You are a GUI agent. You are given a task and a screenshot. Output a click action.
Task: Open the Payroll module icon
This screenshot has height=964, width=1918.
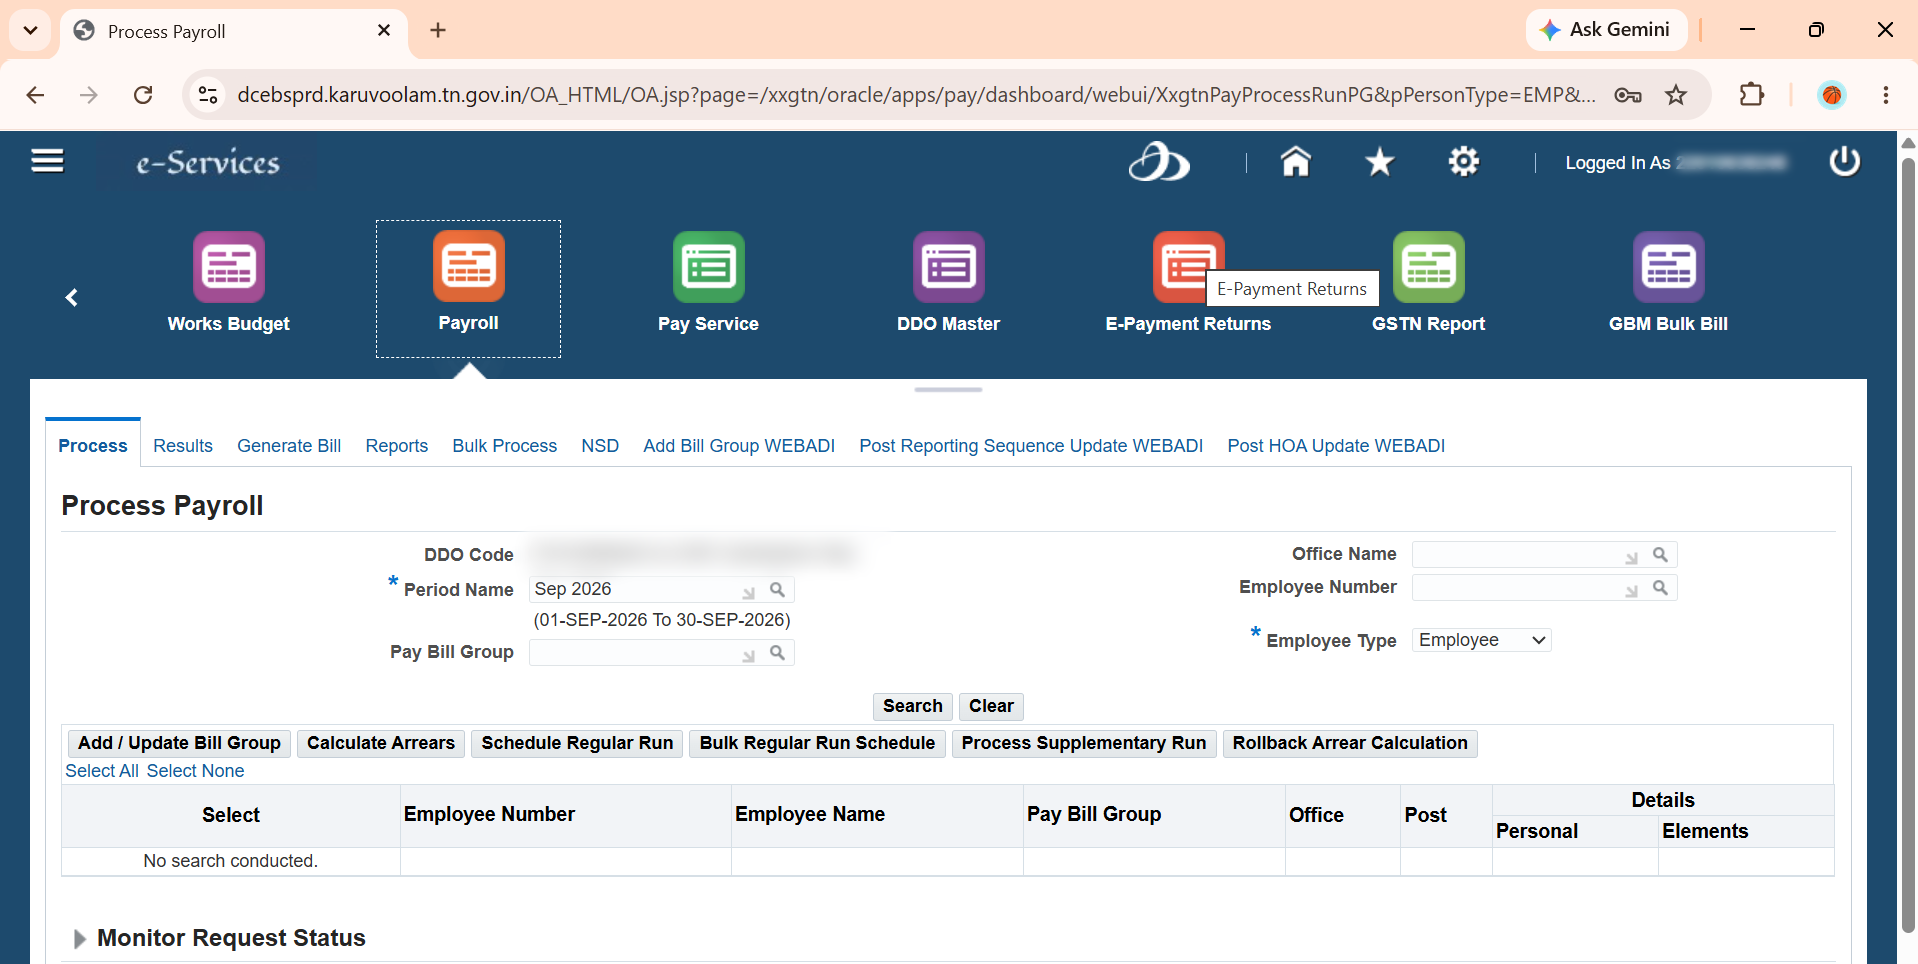coord(469,266)
